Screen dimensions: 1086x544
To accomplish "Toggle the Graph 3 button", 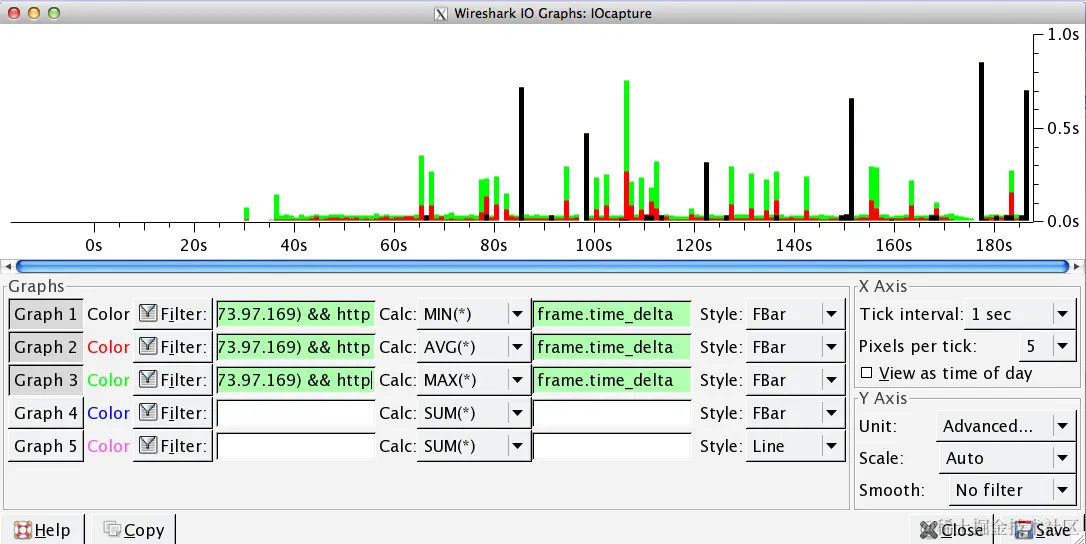I will [x=46, y=380].
